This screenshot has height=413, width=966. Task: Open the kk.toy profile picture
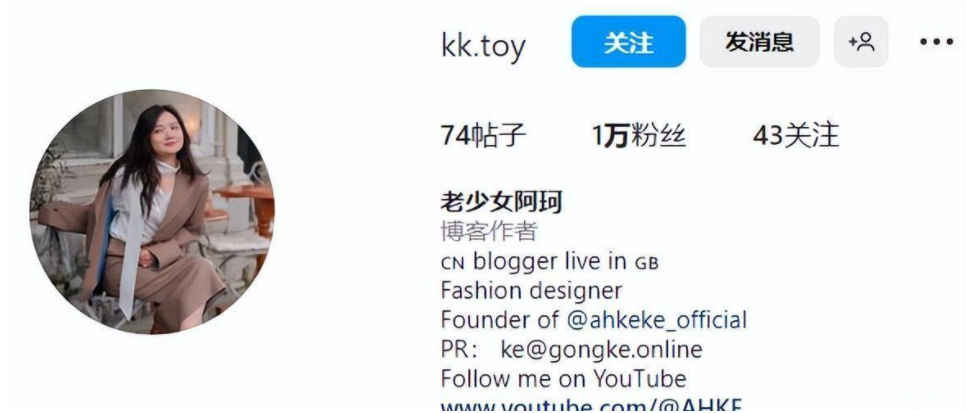(152, 212)
